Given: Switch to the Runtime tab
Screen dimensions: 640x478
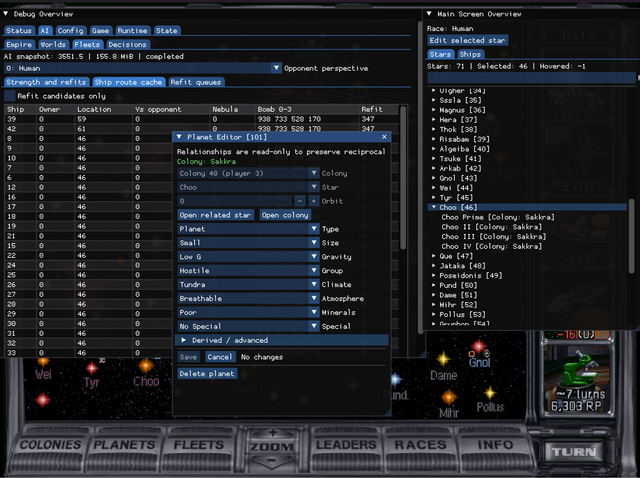Looking at the screenshot, I should 132,31.
